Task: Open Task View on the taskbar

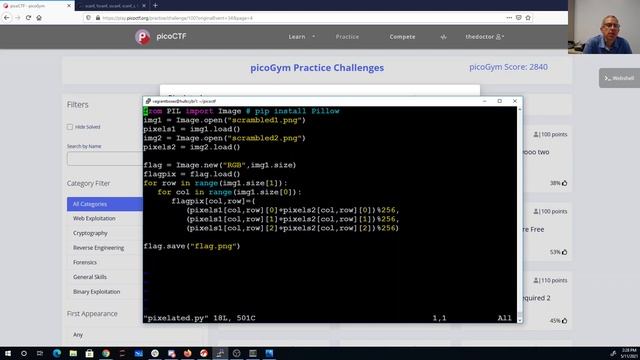Action: point(40,353)
